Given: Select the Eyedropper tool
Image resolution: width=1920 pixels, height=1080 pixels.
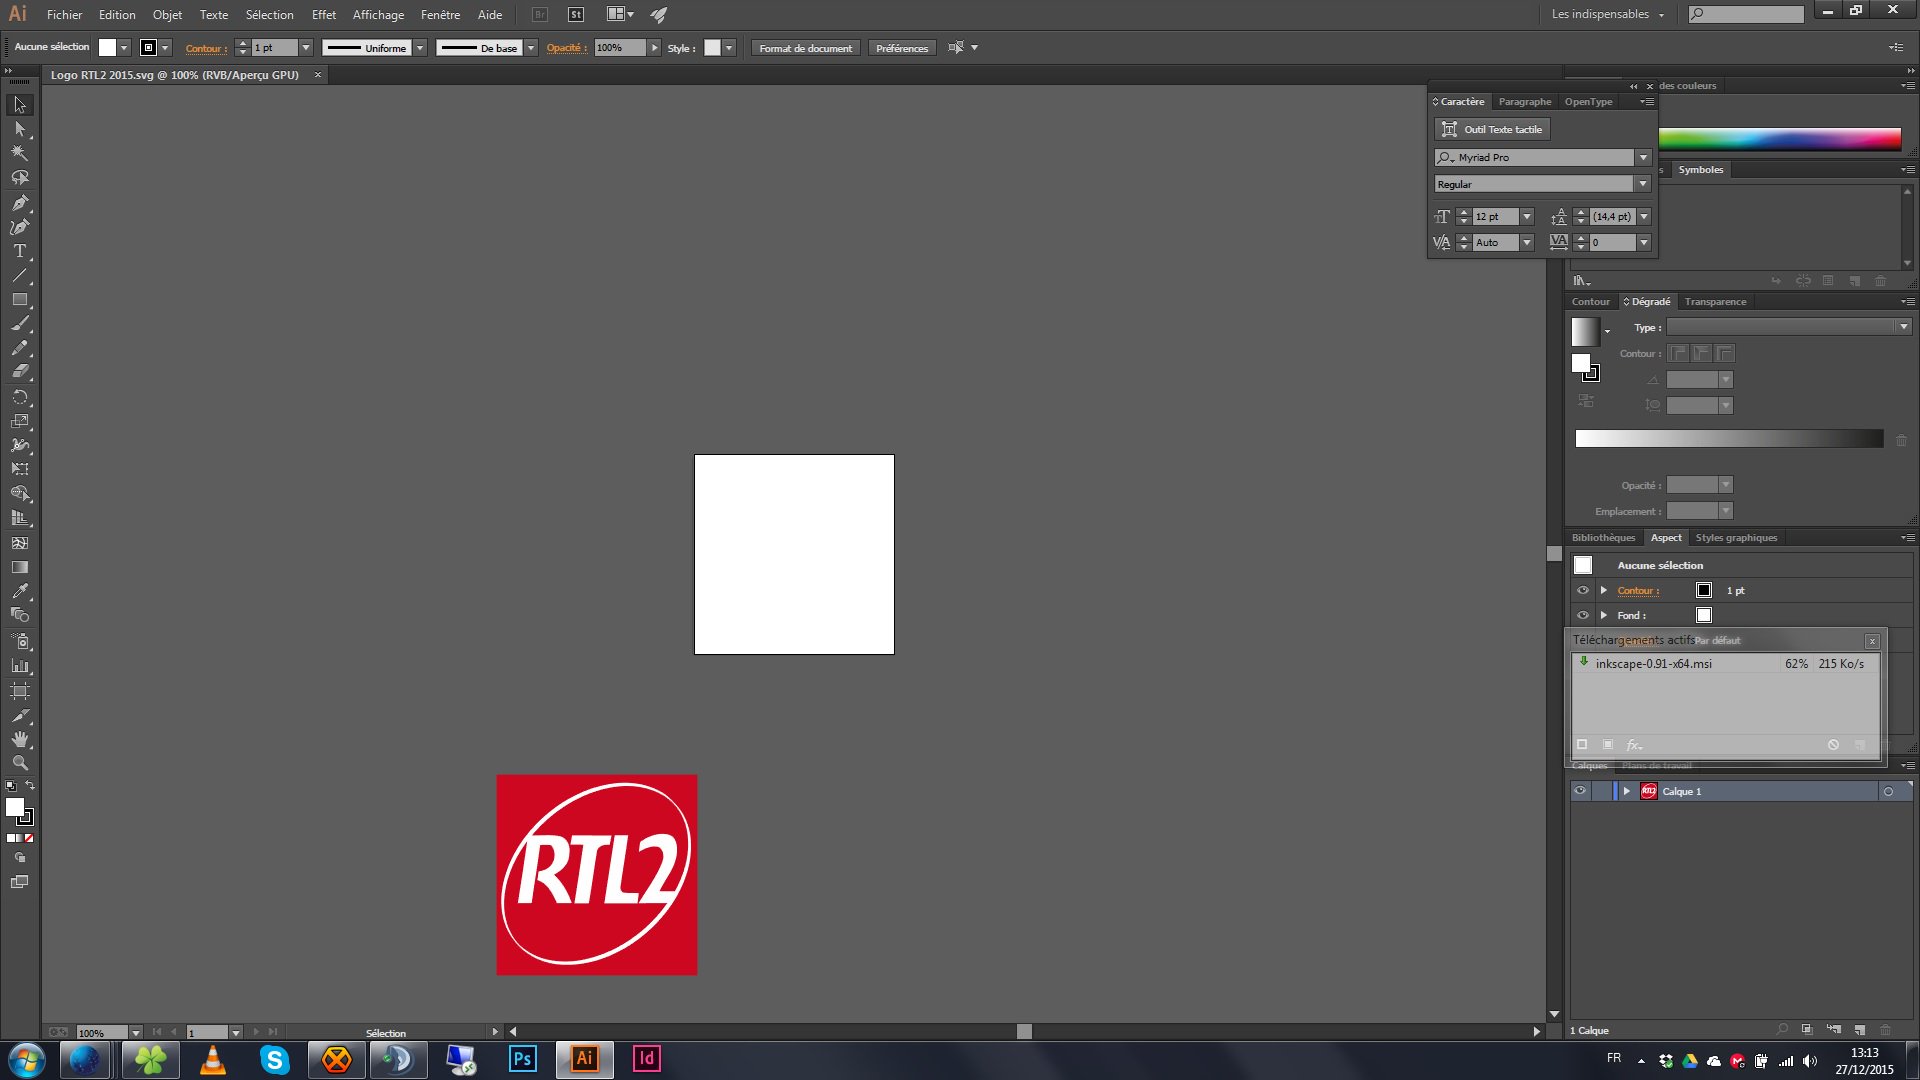Looking at the screenshot, I should 19,591.
